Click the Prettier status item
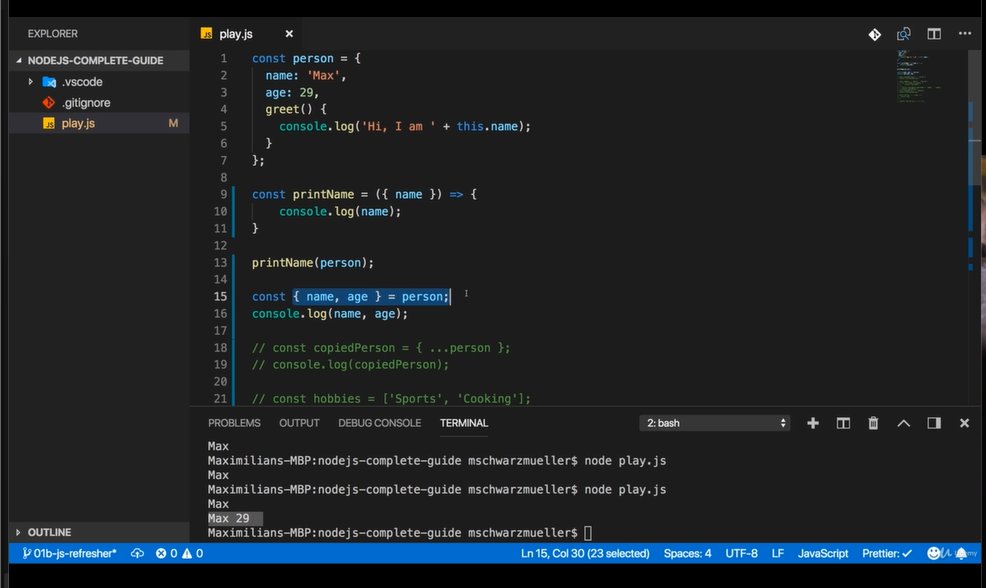Viewport: 986px width, 588px height. pyautogui.click(x=887, y=553)
